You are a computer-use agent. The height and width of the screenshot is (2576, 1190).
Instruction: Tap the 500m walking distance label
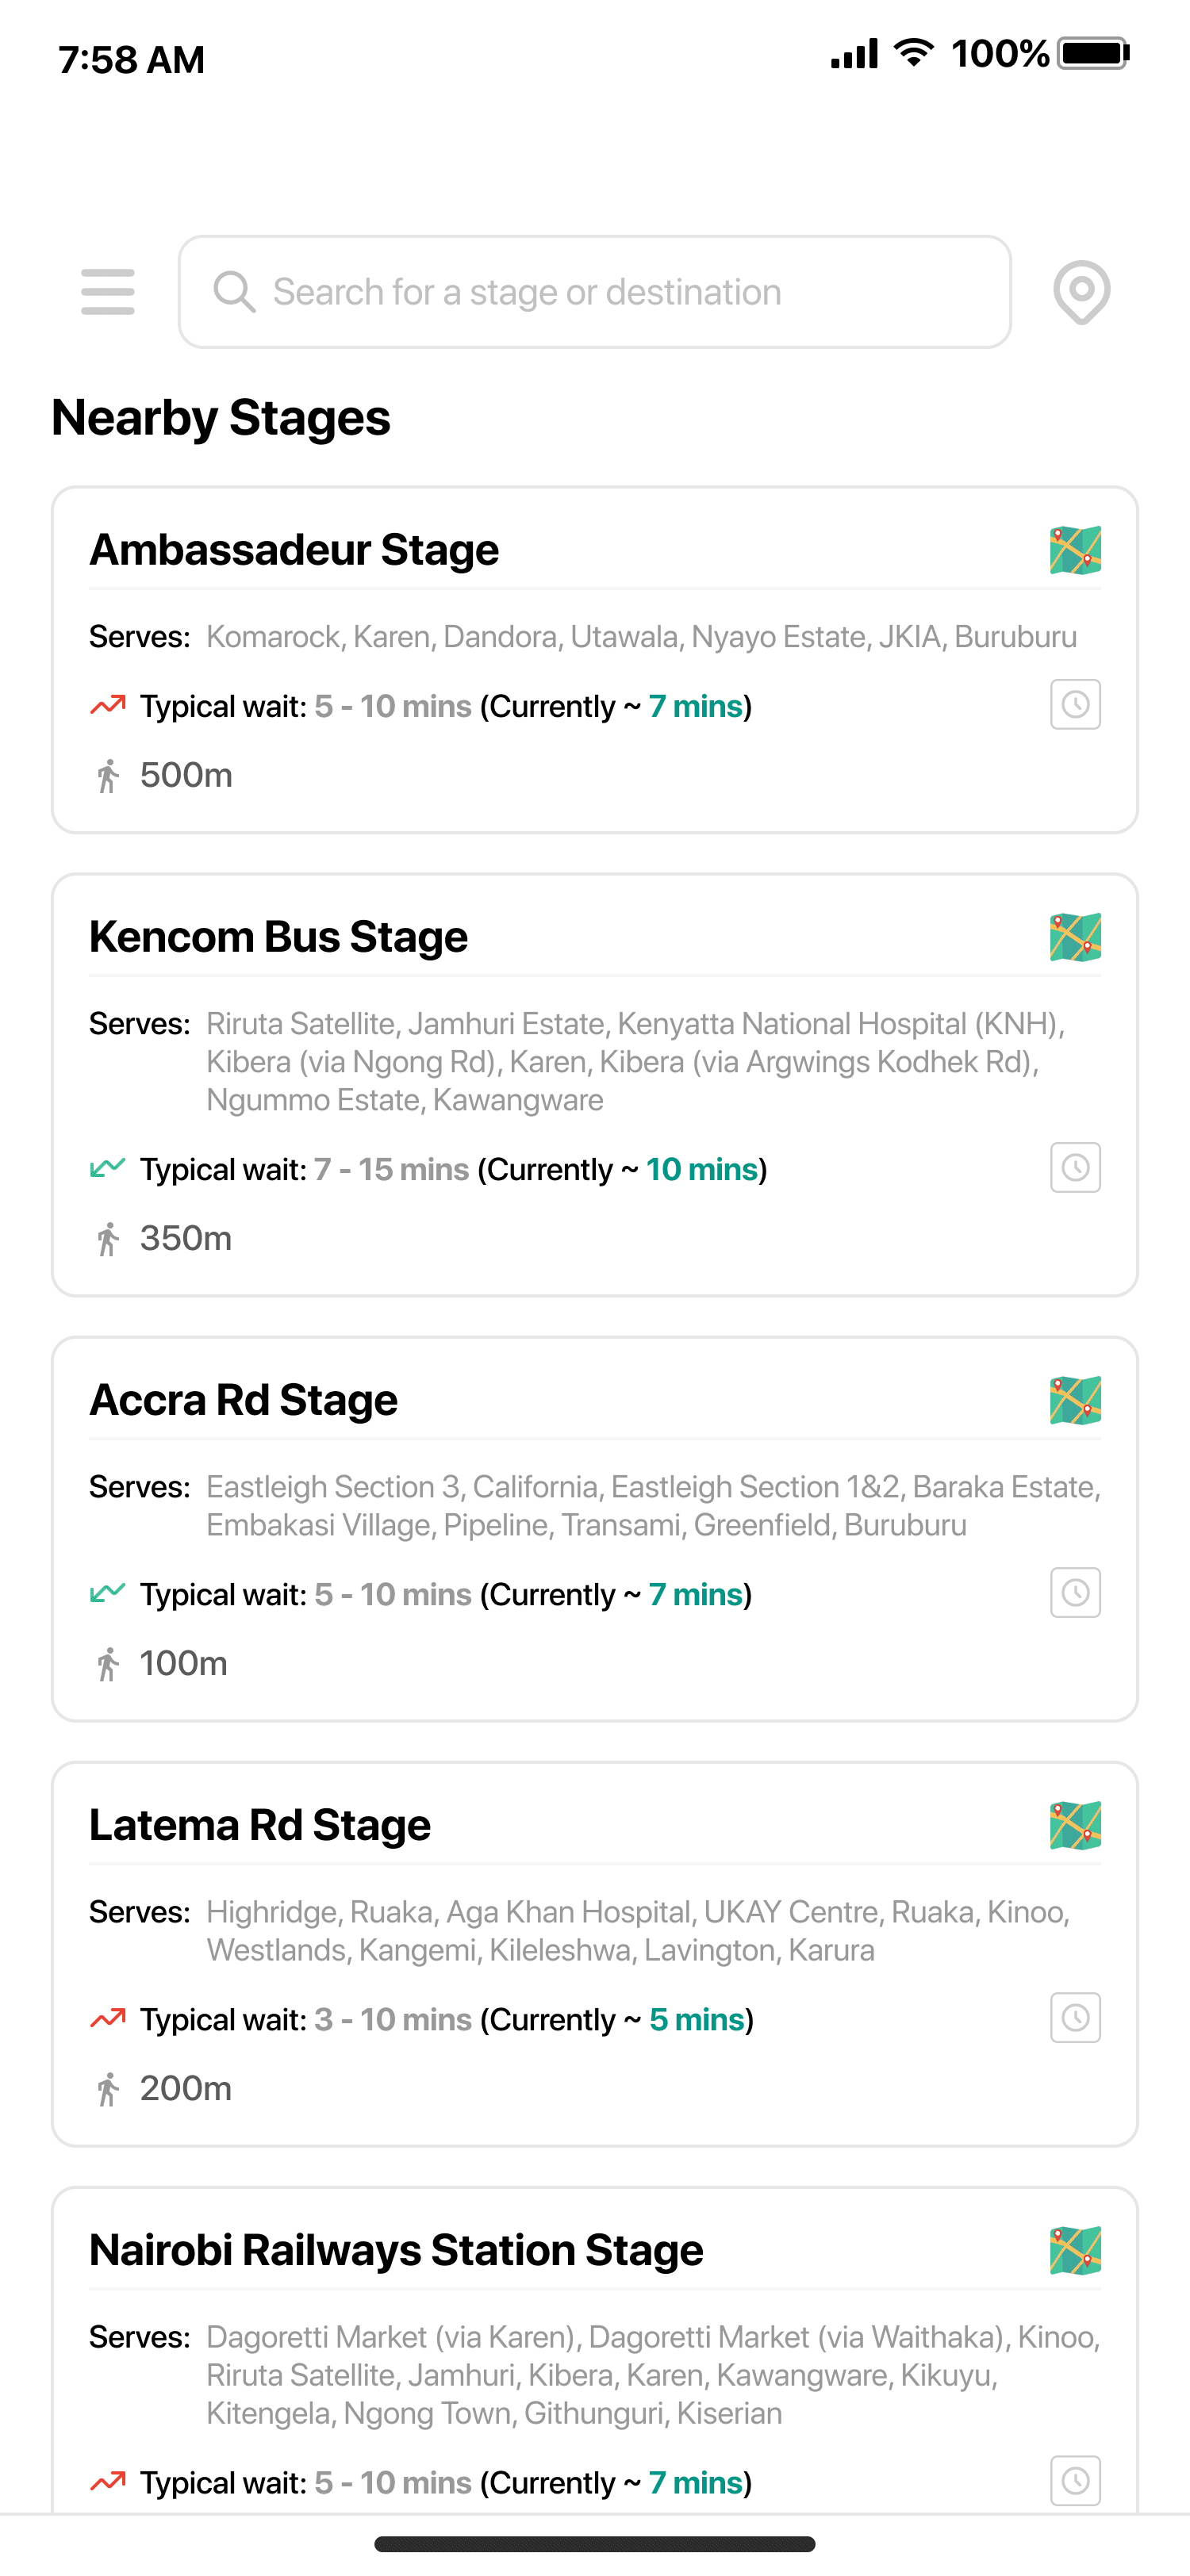(x=186, y=775)
